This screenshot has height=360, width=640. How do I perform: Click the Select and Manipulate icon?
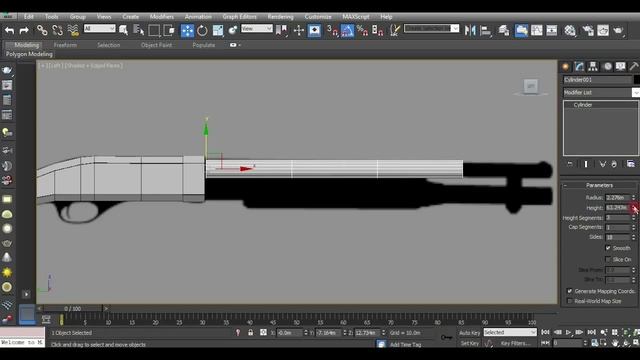click(233, 30)
